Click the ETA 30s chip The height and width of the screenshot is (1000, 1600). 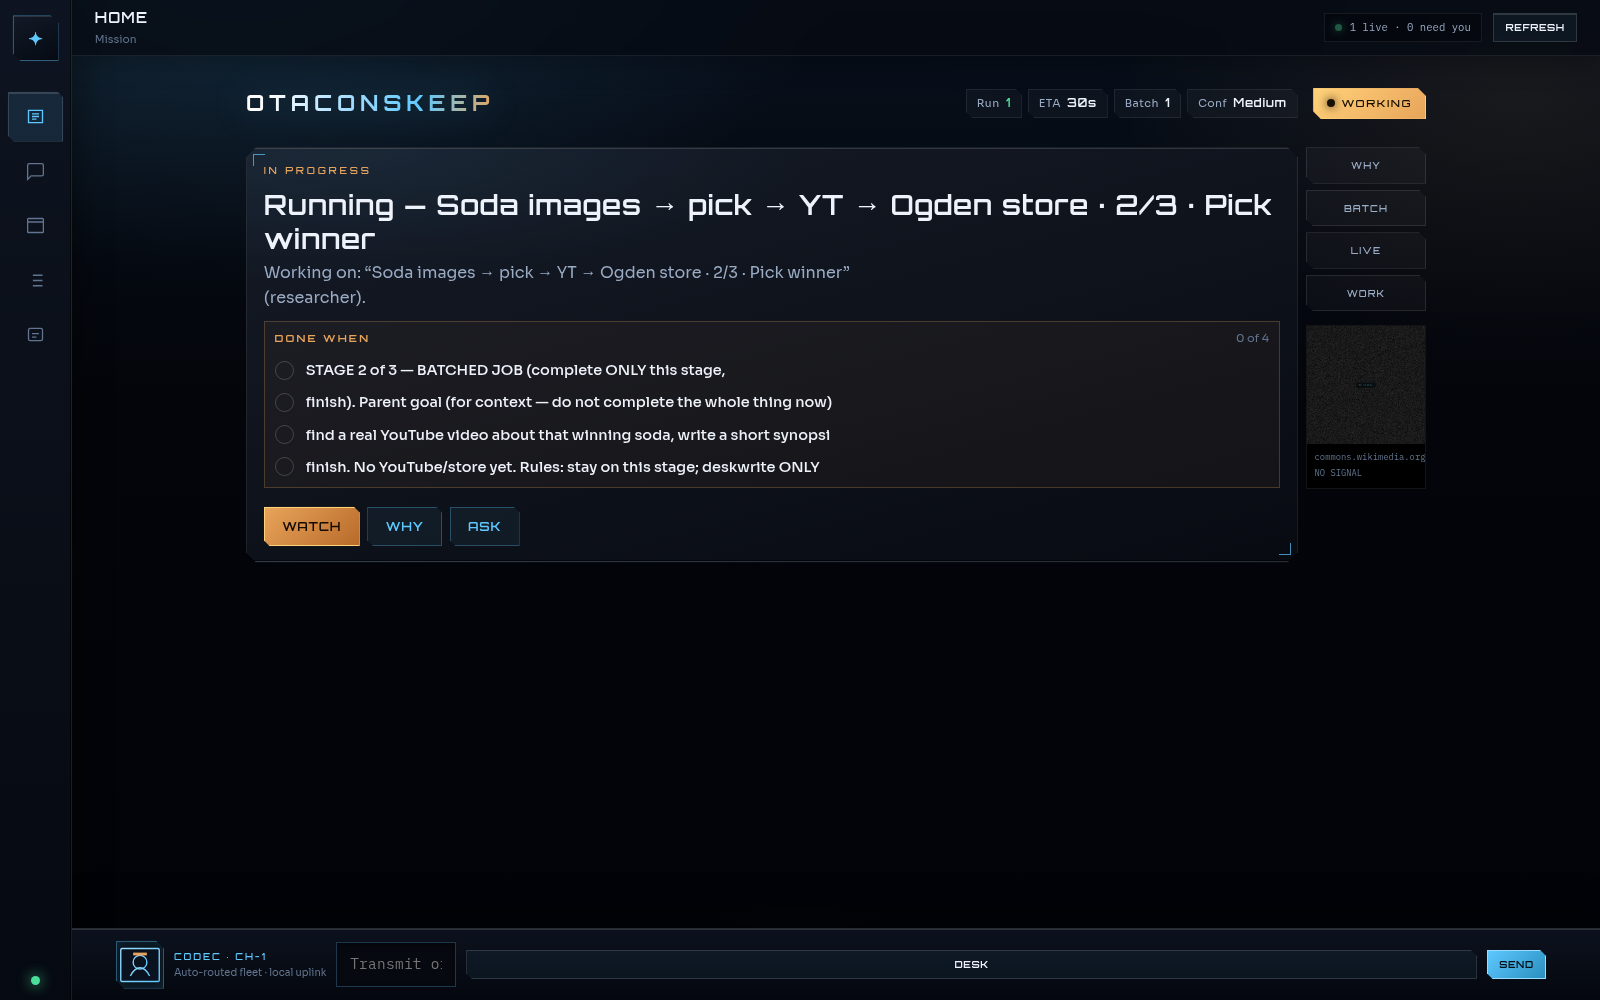click(x=1067, y=104)
